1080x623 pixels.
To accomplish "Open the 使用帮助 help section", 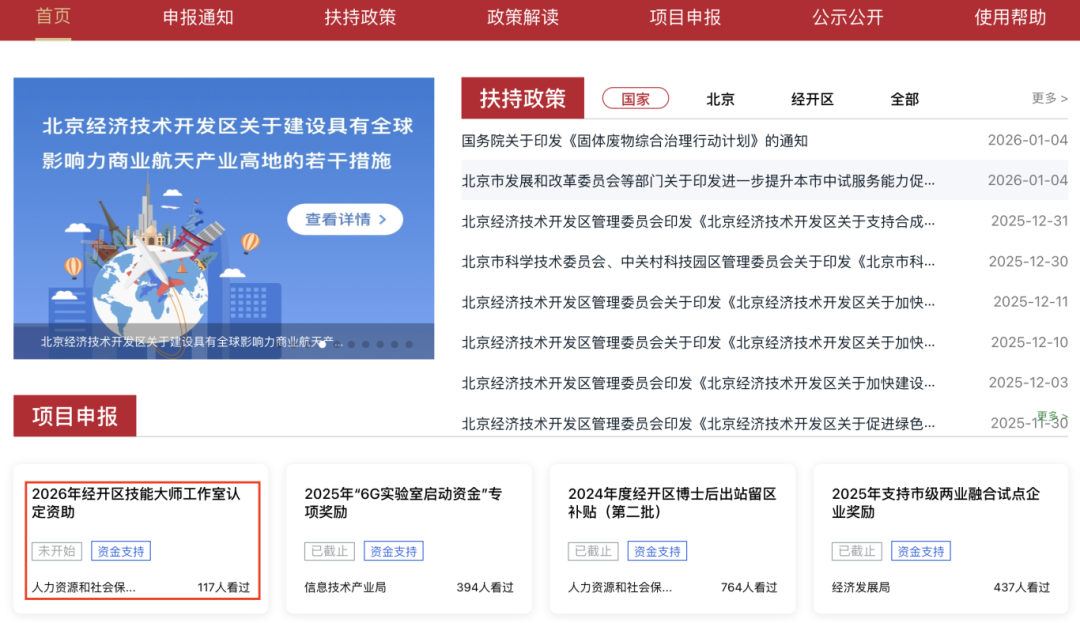I will (1009, 17).
